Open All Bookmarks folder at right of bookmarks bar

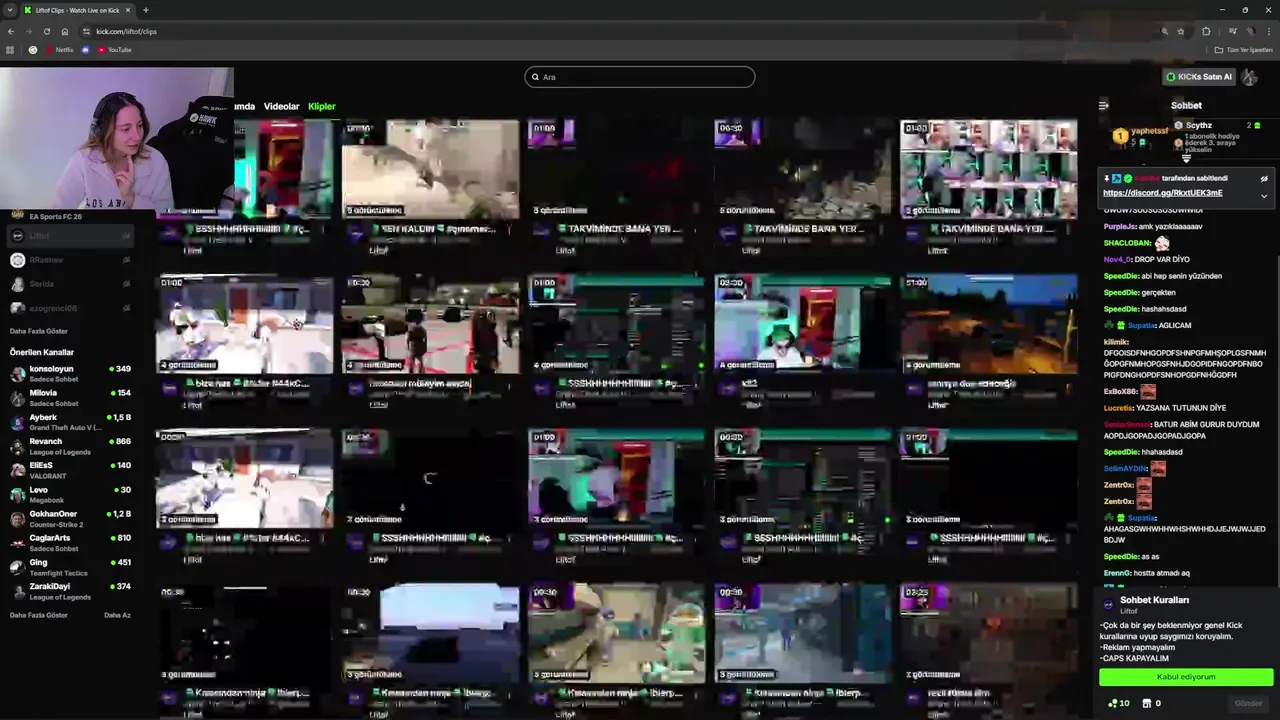click(1244, 50)
